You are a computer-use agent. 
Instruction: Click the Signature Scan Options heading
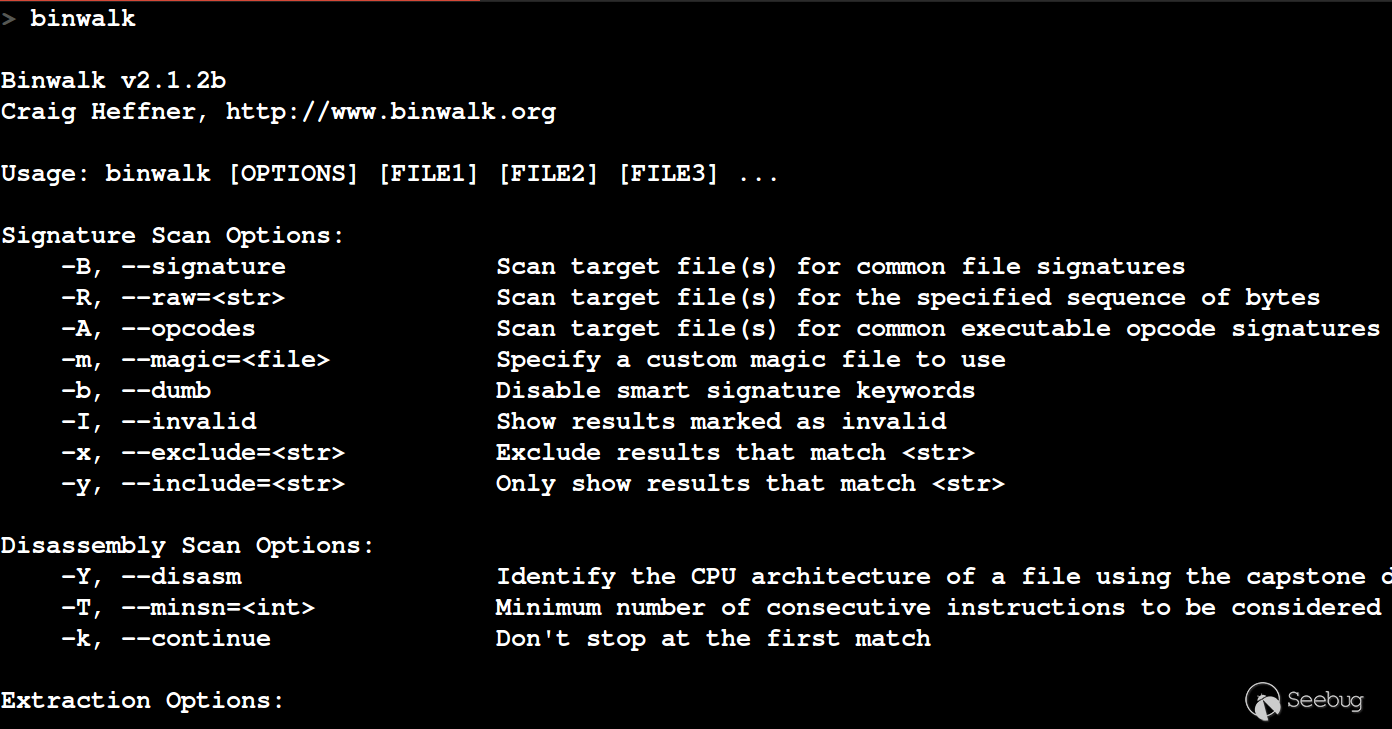[x=173, y=236]
